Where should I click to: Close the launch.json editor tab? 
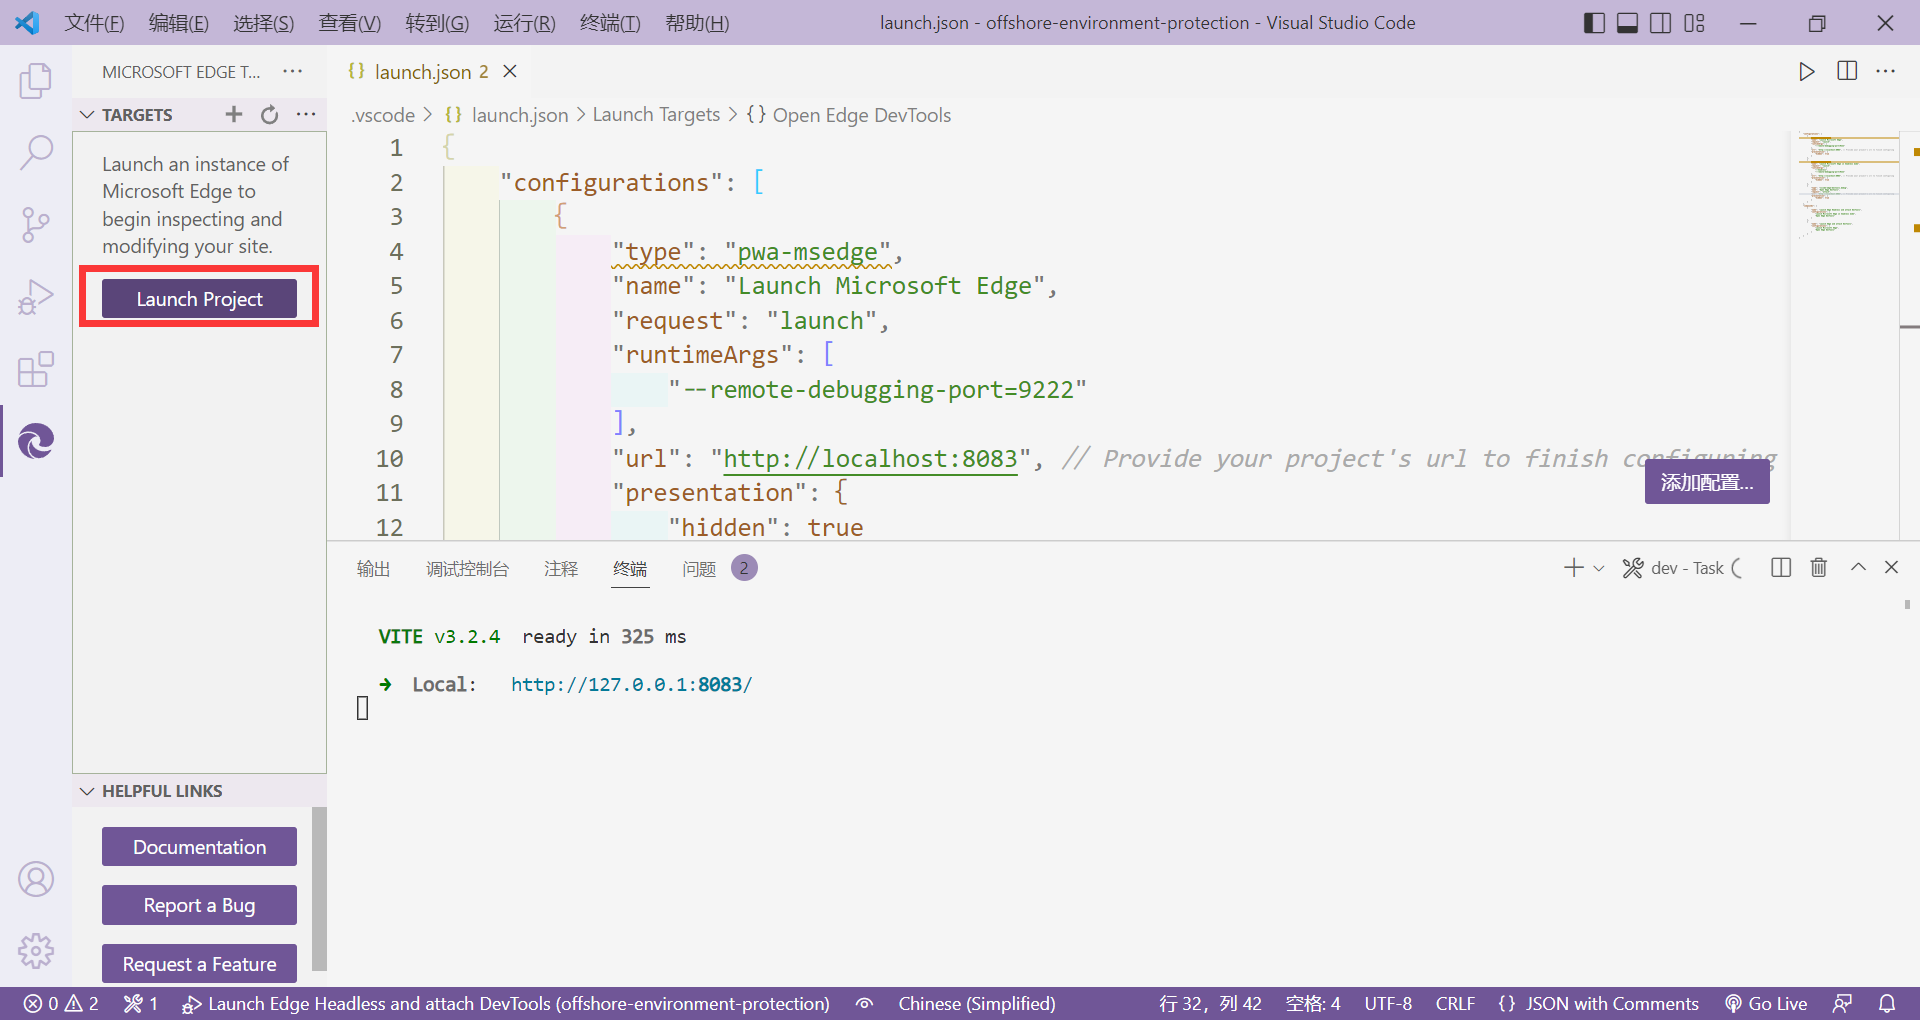click(x=510, y=71)
